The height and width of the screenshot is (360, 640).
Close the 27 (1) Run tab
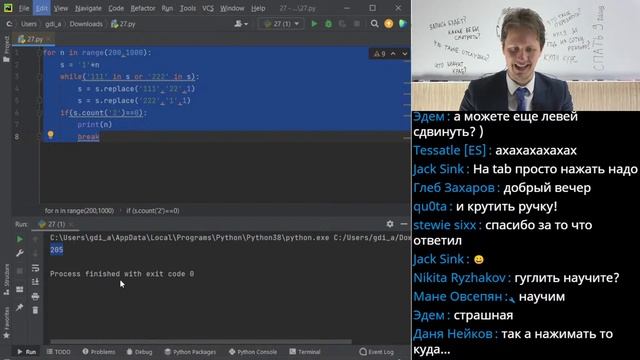pos(71,224)
